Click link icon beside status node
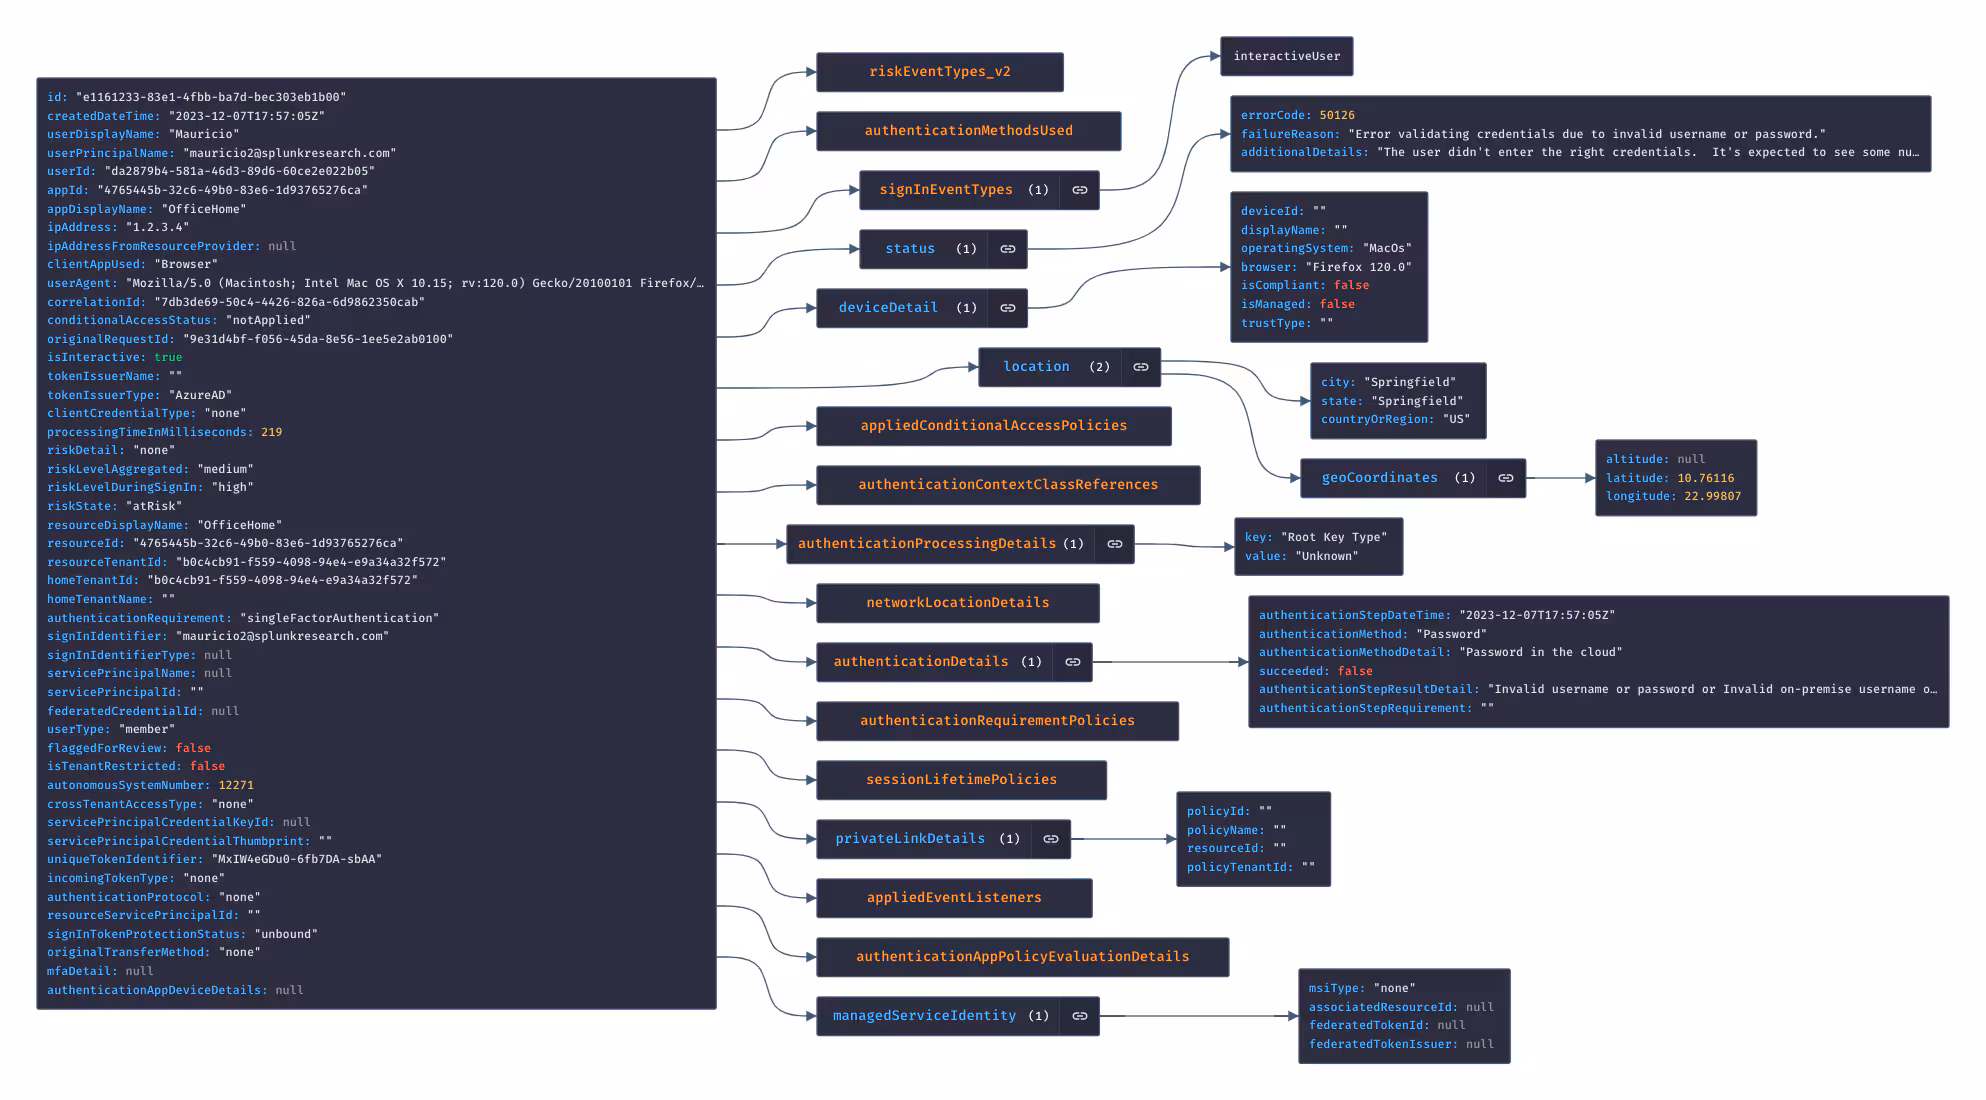This screenshot has height=1100, width=1986. [x=1007, y=249]
